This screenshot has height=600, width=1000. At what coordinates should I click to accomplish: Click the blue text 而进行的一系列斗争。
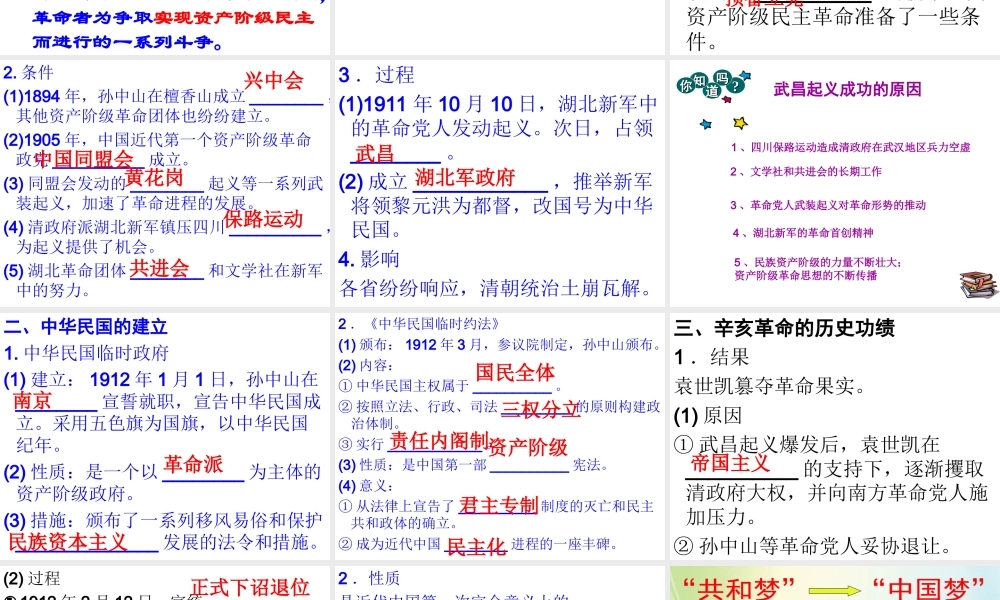tap(128, 42)
